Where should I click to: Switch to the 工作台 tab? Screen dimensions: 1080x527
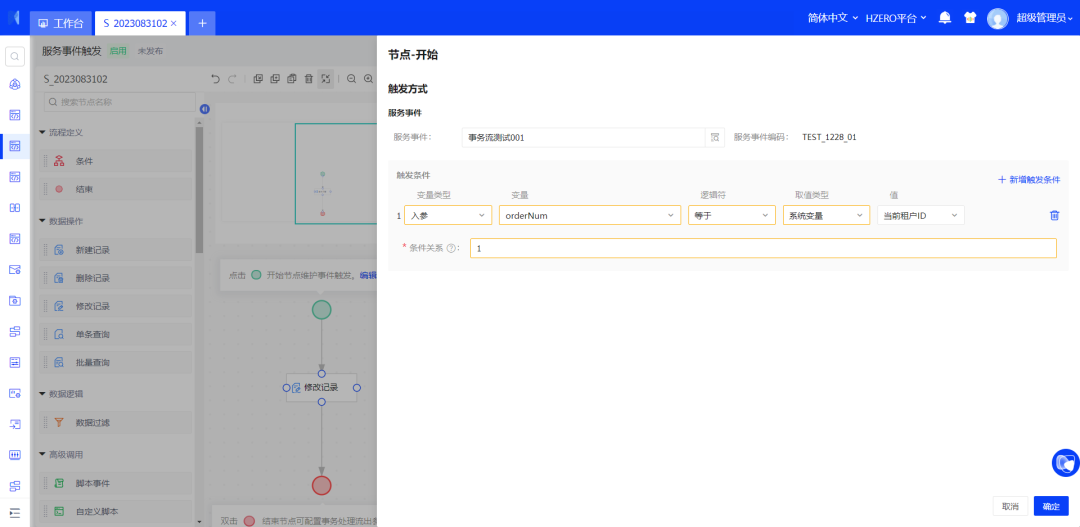(60, 23)
